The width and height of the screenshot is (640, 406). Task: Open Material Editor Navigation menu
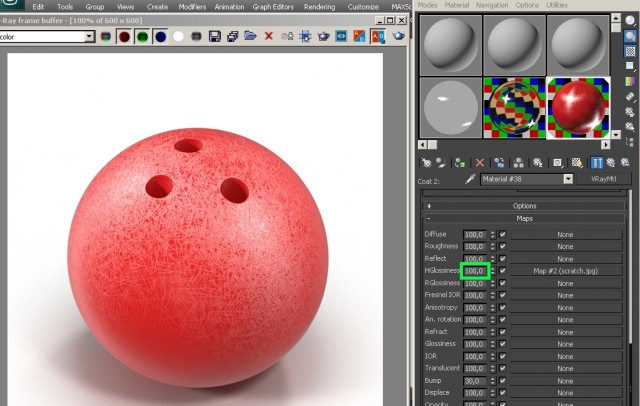[x=492, y=5]
